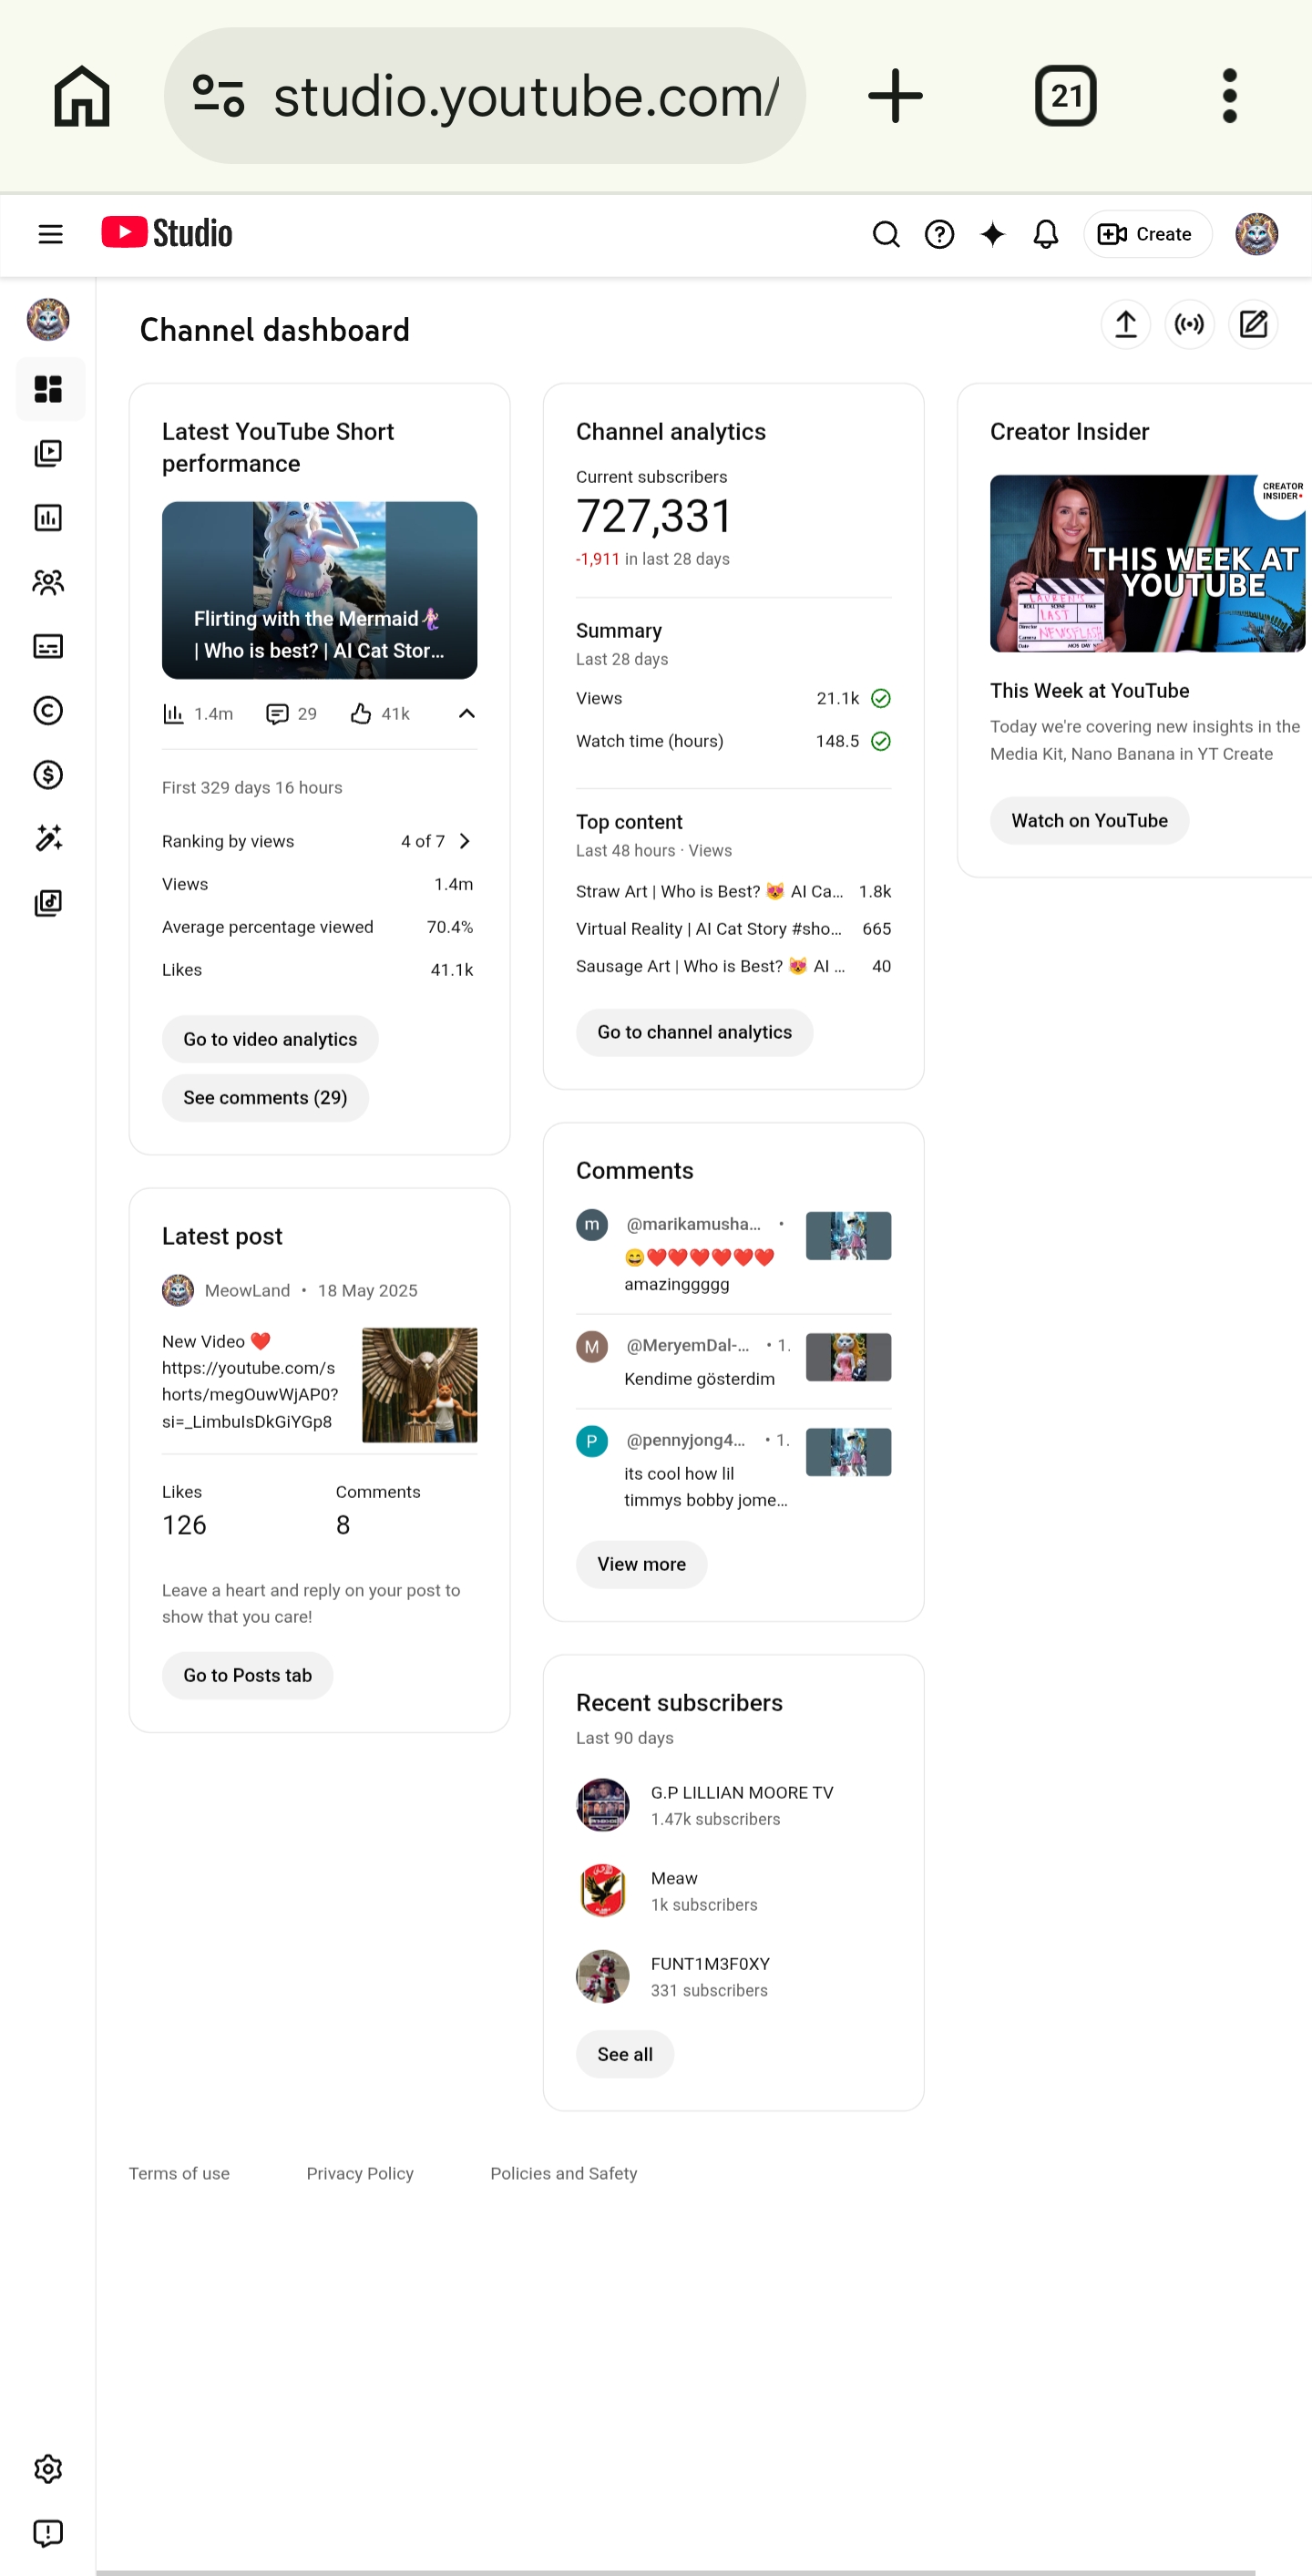Open site info icon in address bar
This screenshot has height=2576, width=1312.
(219, 96)
